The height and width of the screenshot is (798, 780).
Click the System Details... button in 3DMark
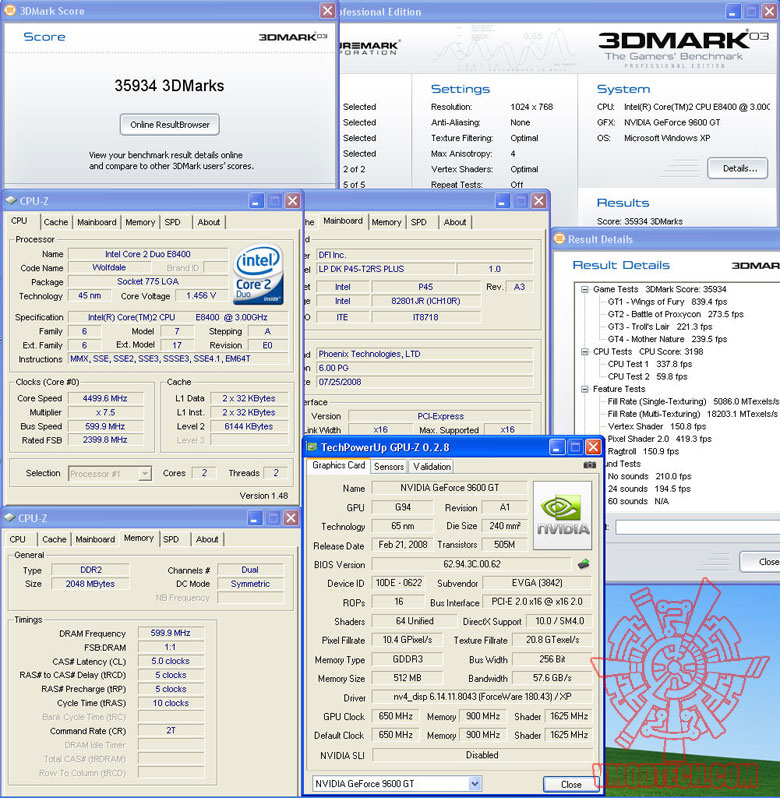737,168
